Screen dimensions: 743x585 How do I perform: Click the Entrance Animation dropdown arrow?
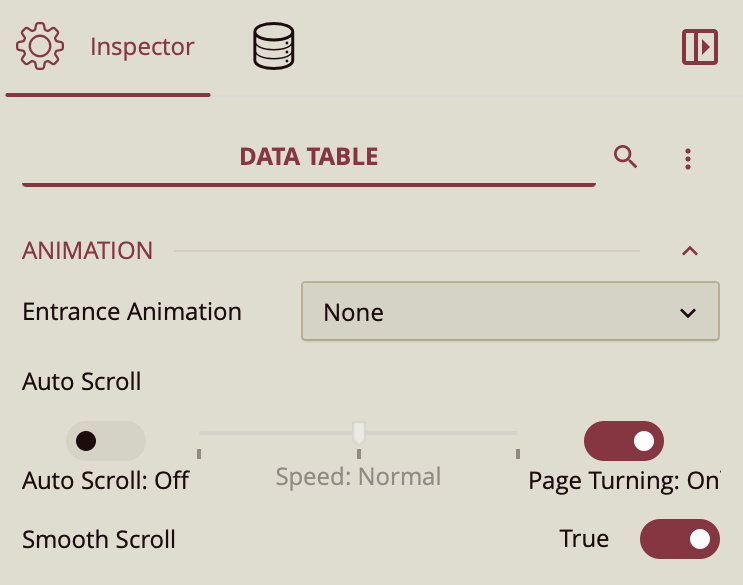(x=688, y=313)
